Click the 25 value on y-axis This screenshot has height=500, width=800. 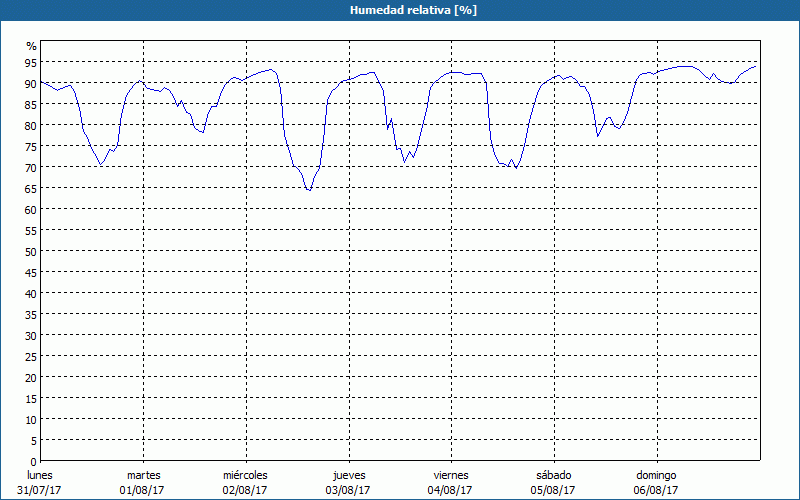(x=30, y=356)
